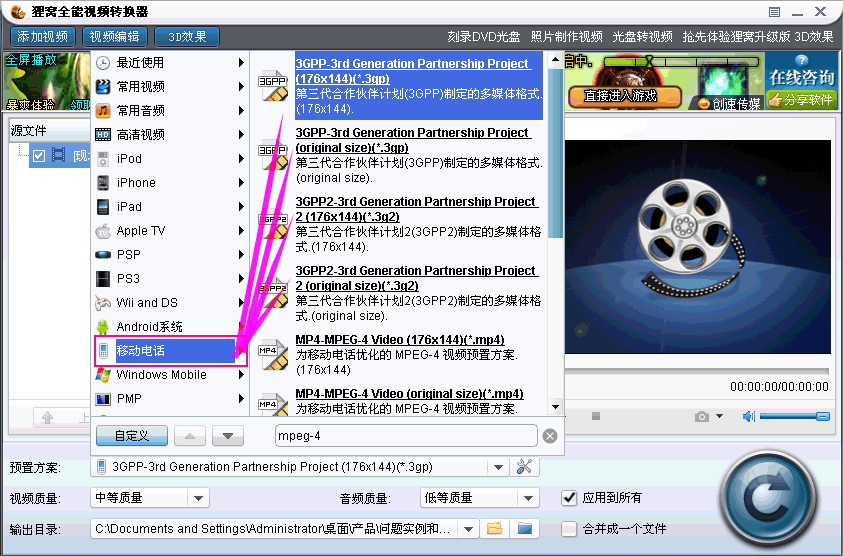Expand the PSP submenu arrow

point(241,255)
